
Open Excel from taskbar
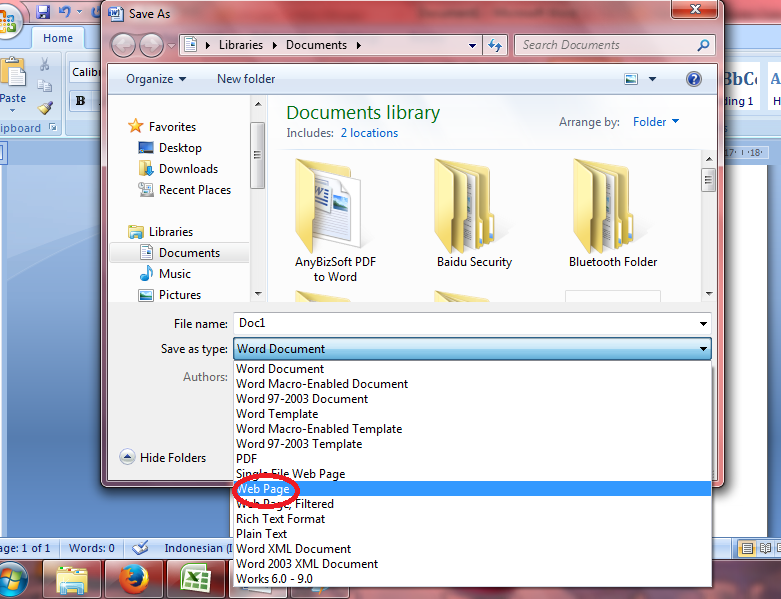(x=195, y=580)
